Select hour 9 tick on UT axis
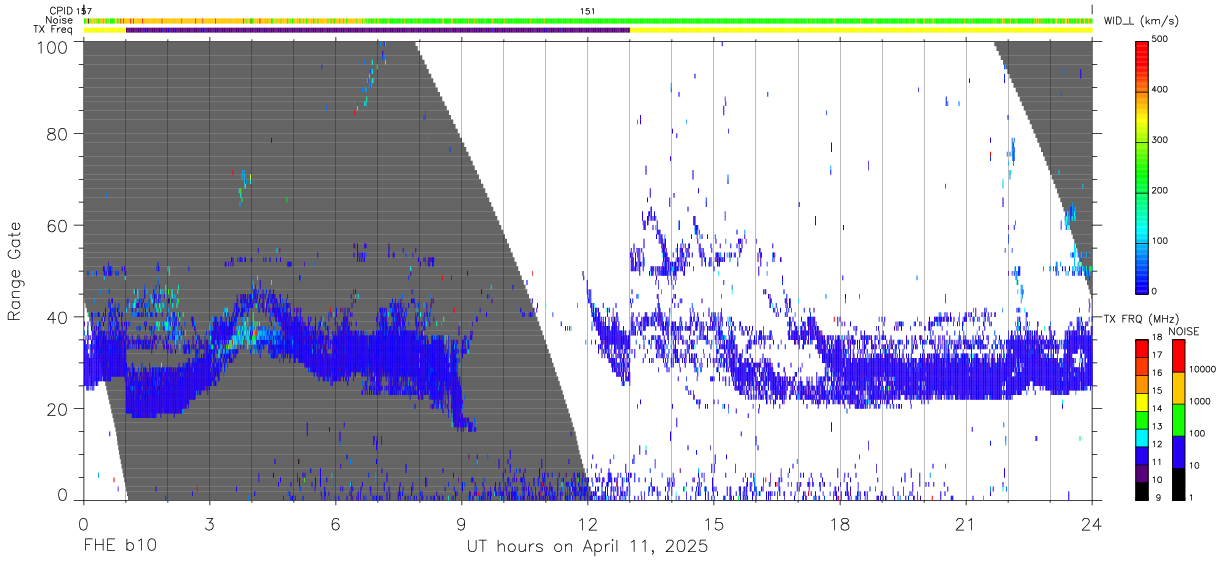 click(x=462, y=523)
